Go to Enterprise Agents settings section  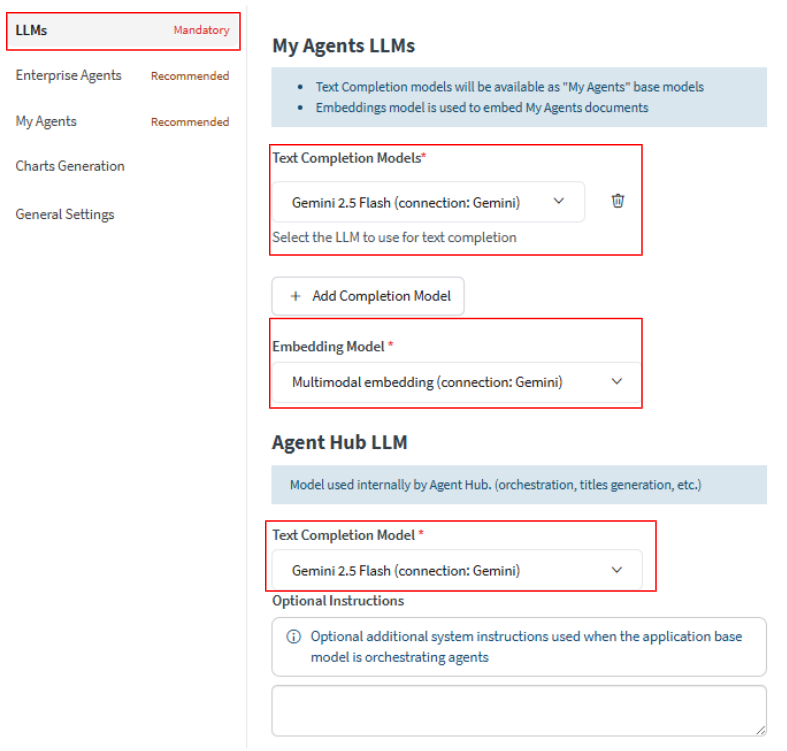tap(68, 76)
